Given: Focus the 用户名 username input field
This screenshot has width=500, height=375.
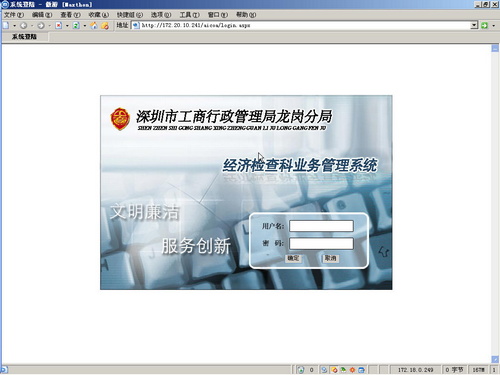Looking at the screenshot, I should coord(321,226).
